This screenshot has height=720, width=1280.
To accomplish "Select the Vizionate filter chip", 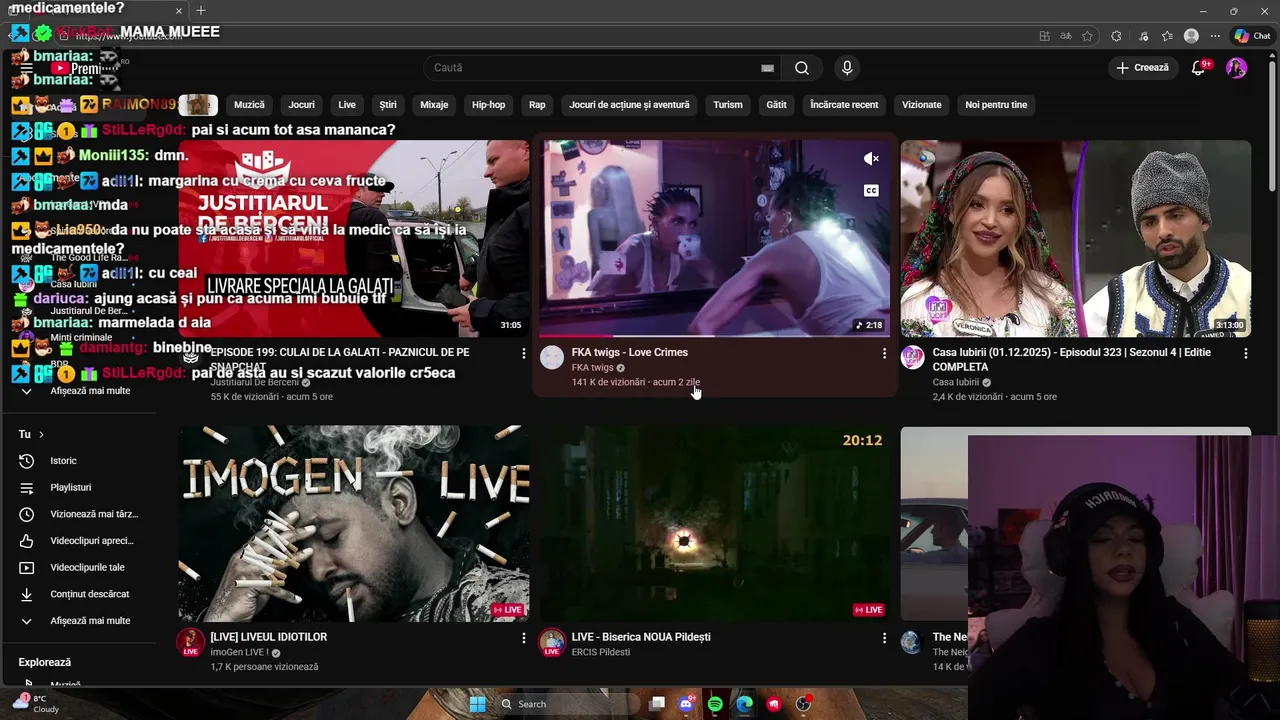I will [921, 105].
